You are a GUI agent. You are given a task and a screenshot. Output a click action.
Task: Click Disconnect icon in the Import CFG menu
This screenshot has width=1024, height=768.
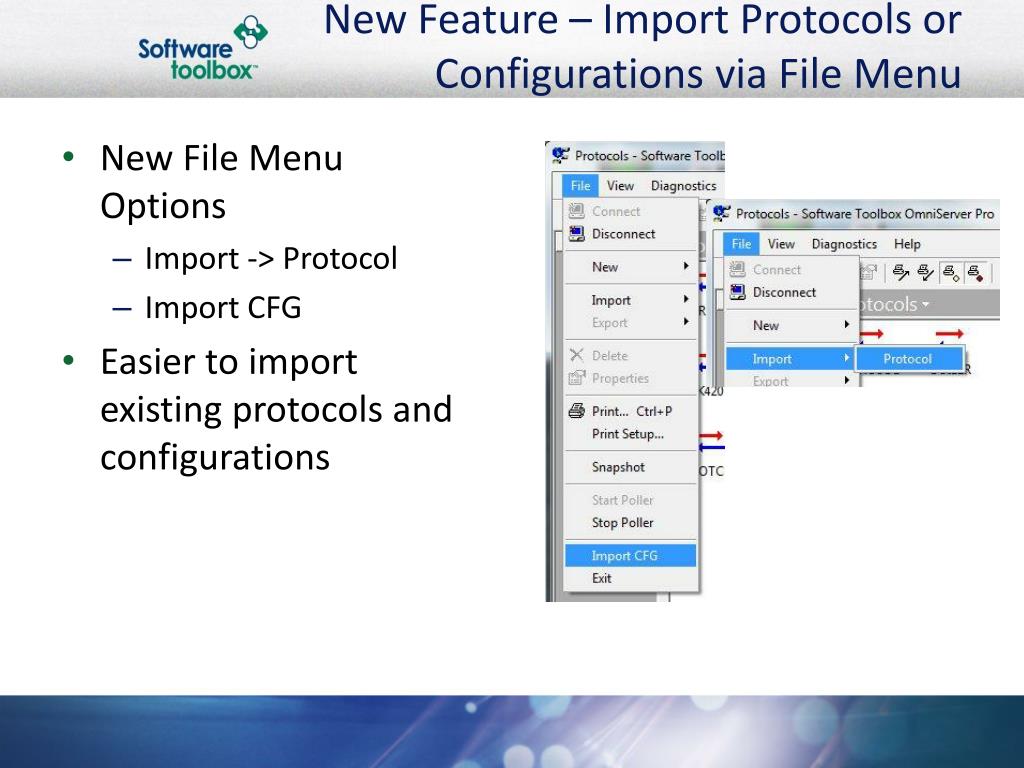click(x=576, y=234)
